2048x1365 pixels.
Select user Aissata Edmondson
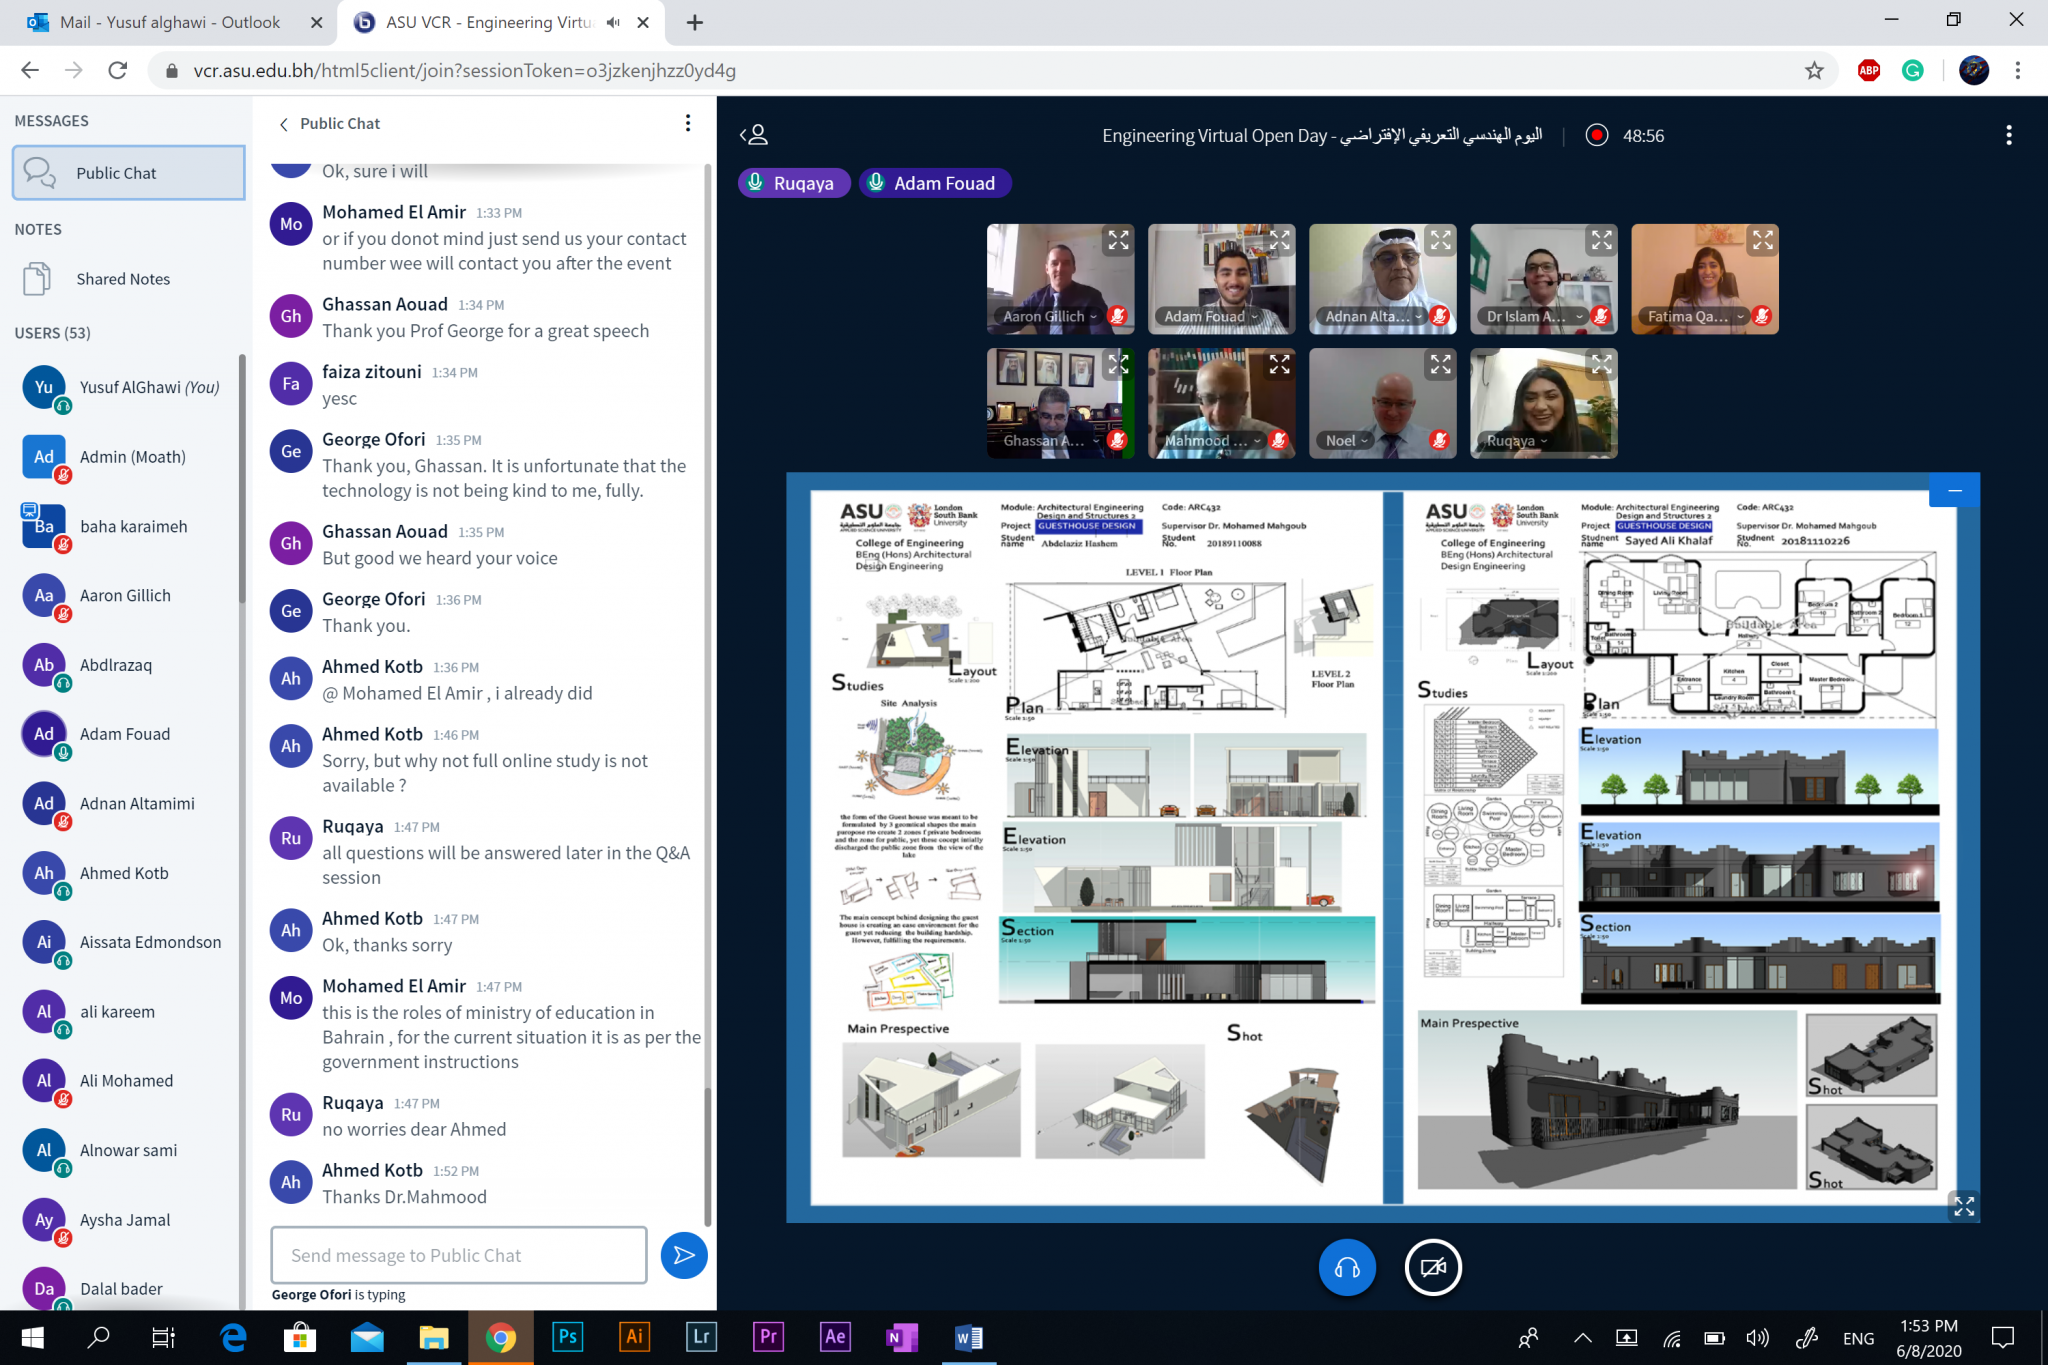125,942
